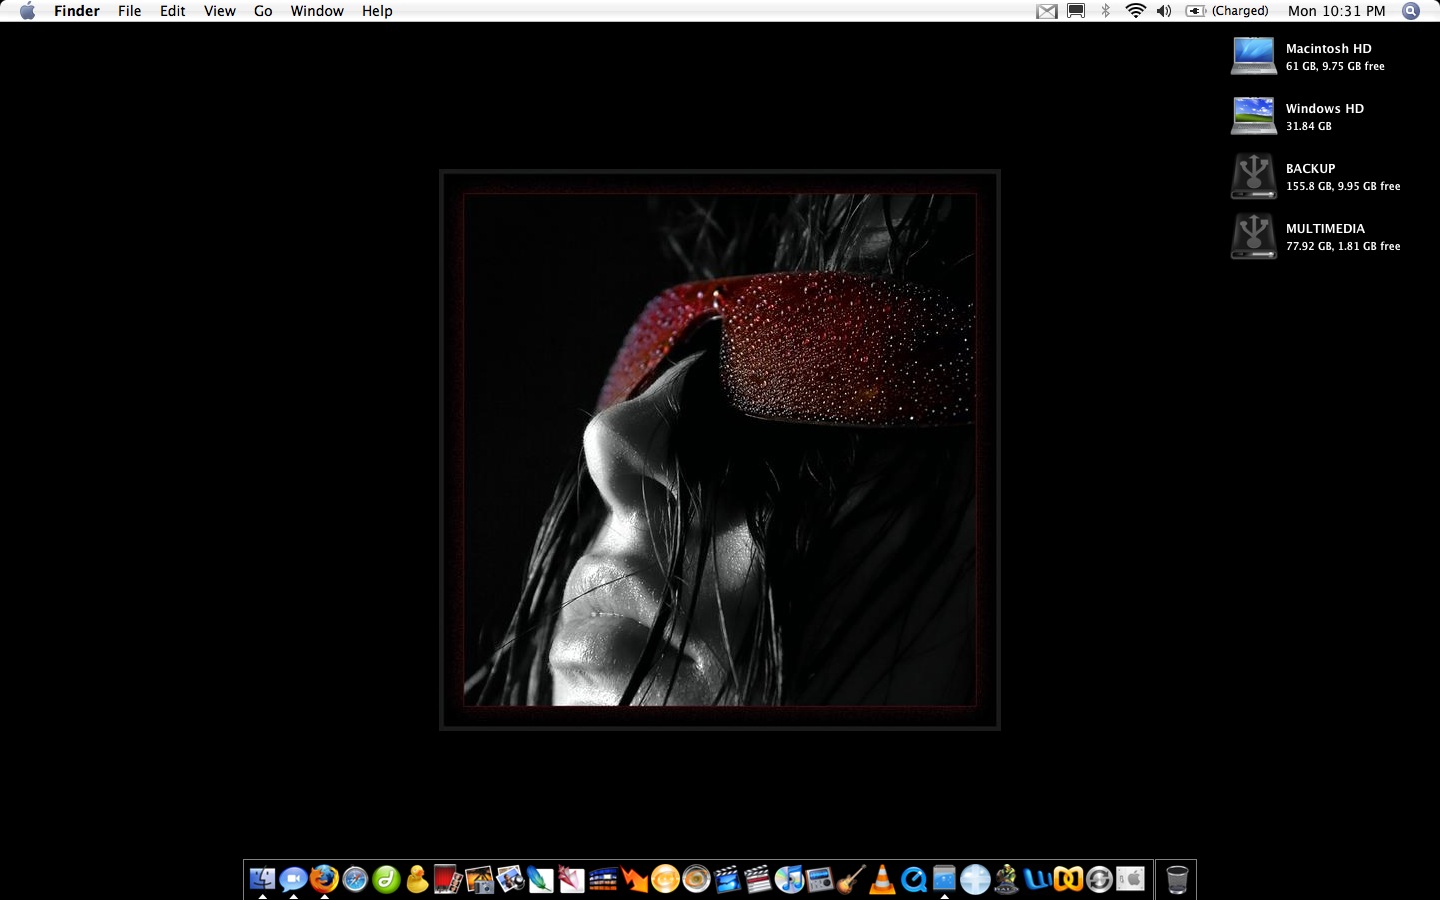Open Firefox in the dock

tap(324, 879)
